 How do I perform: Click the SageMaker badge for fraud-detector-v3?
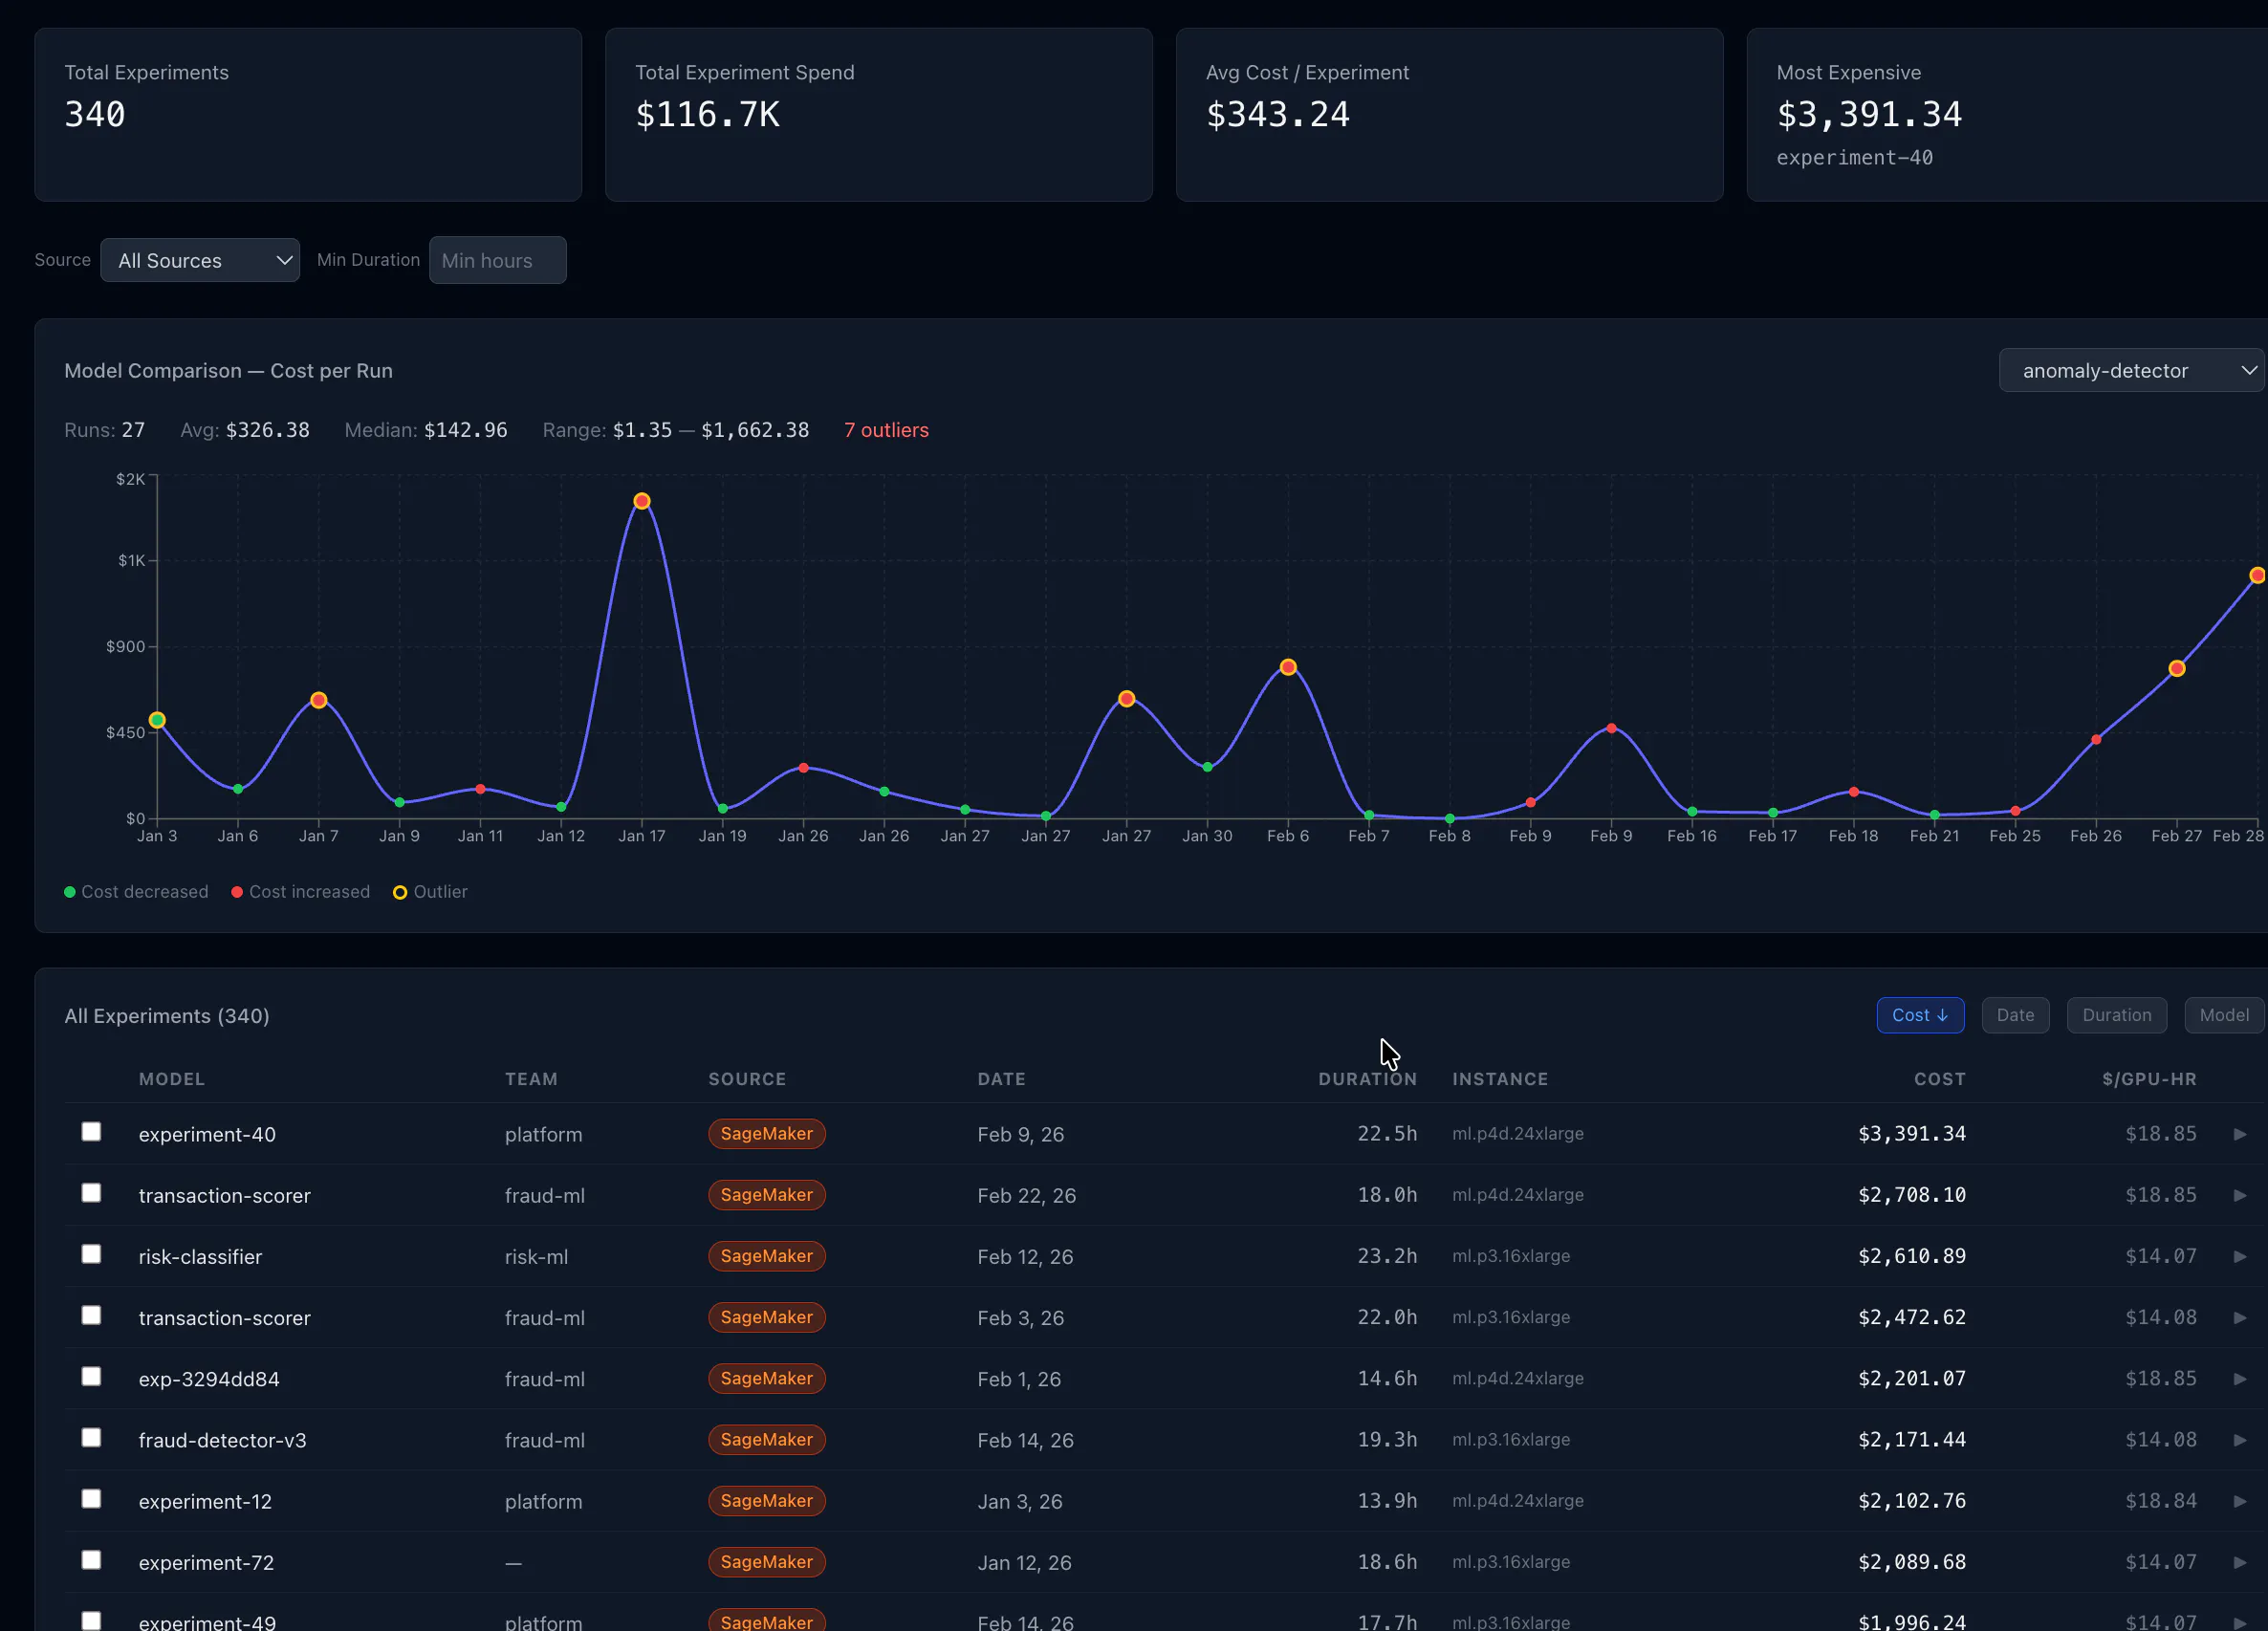pyautogui.click(x=766, y=1440)
